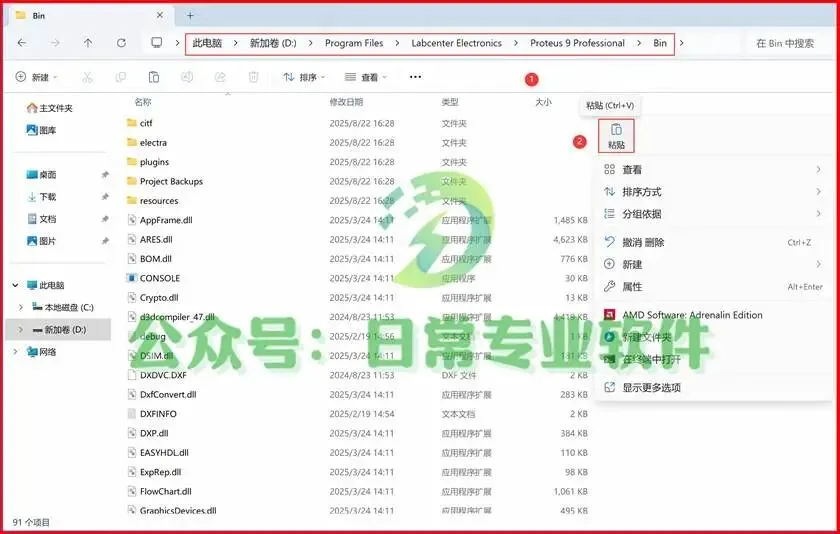
Task: Open 桌面 in the sidebar
Action: 41,175
